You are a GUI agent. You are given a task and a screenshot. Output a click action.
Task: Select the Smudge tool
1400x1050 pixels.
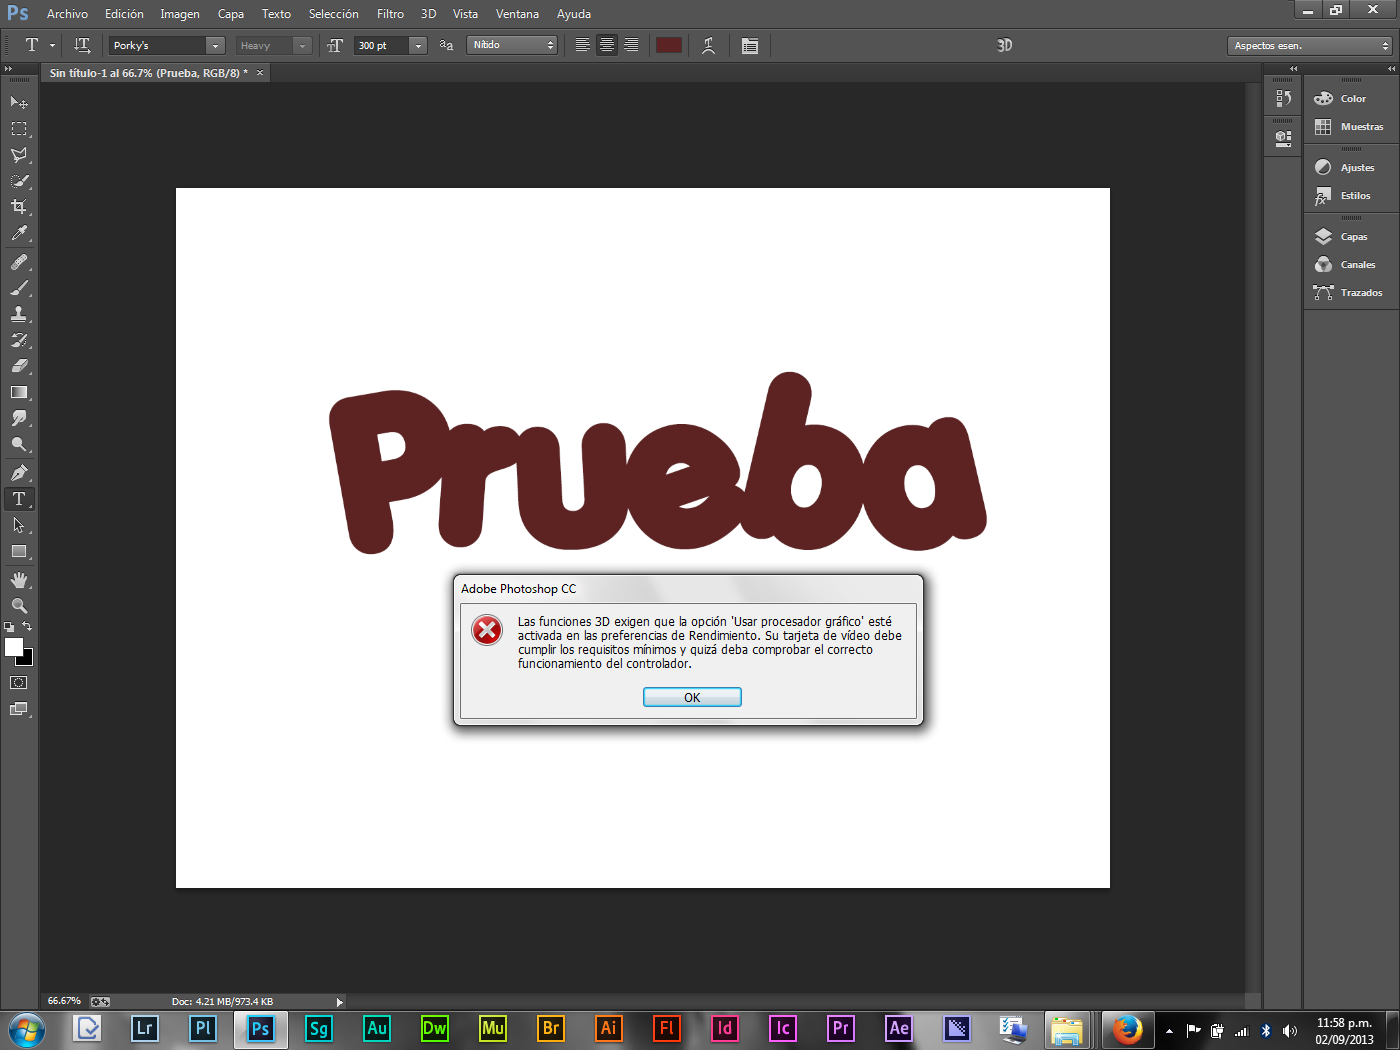(x=19, y=418)
